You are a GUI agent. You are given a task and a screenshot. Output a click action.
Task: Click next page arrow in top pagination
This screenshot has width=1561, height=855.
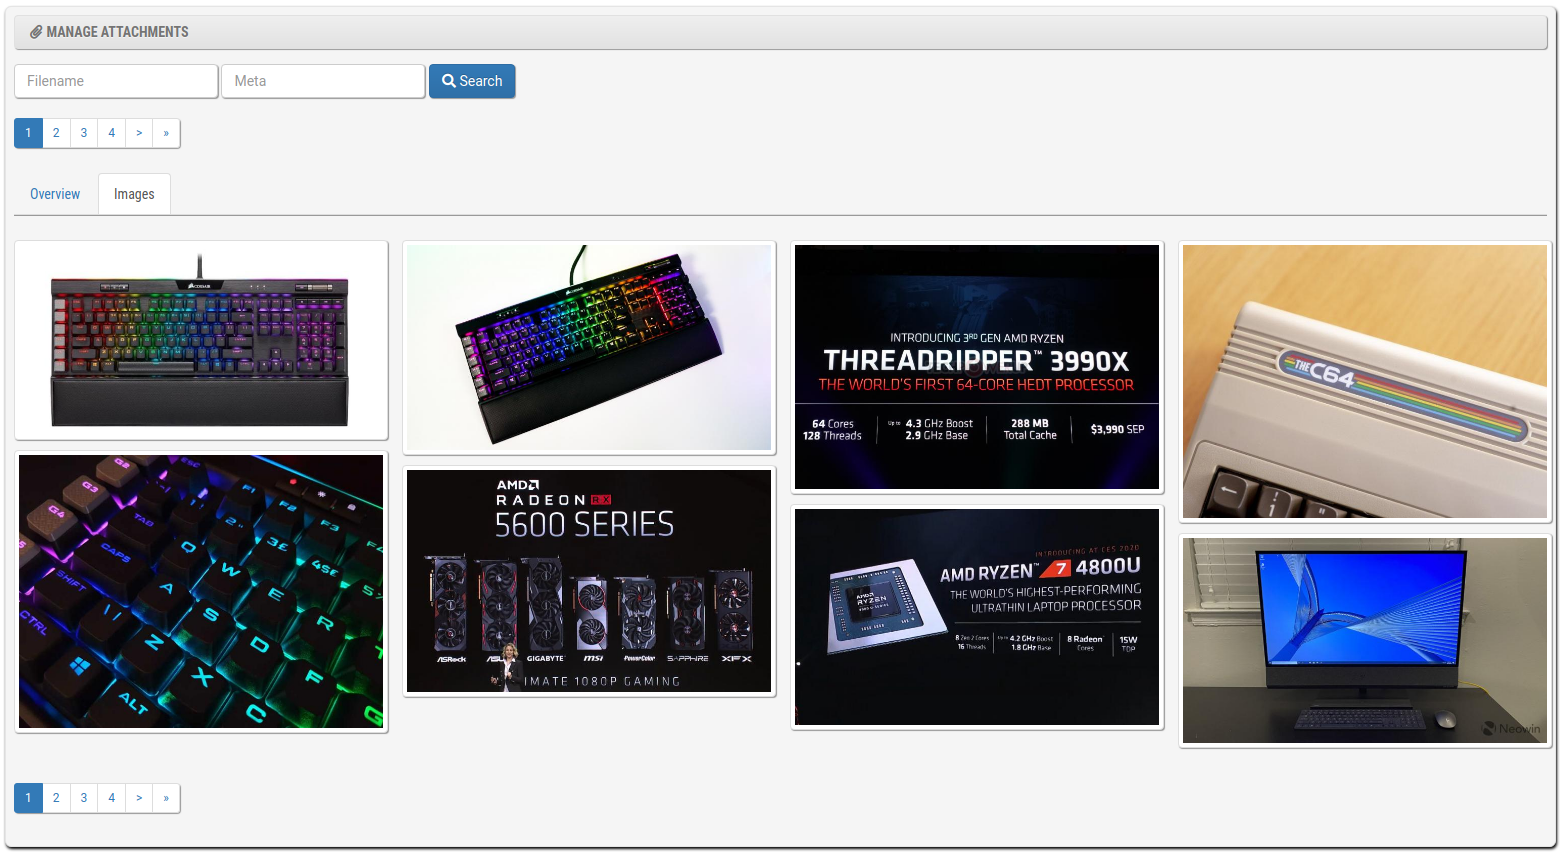(x=139, y=133)
